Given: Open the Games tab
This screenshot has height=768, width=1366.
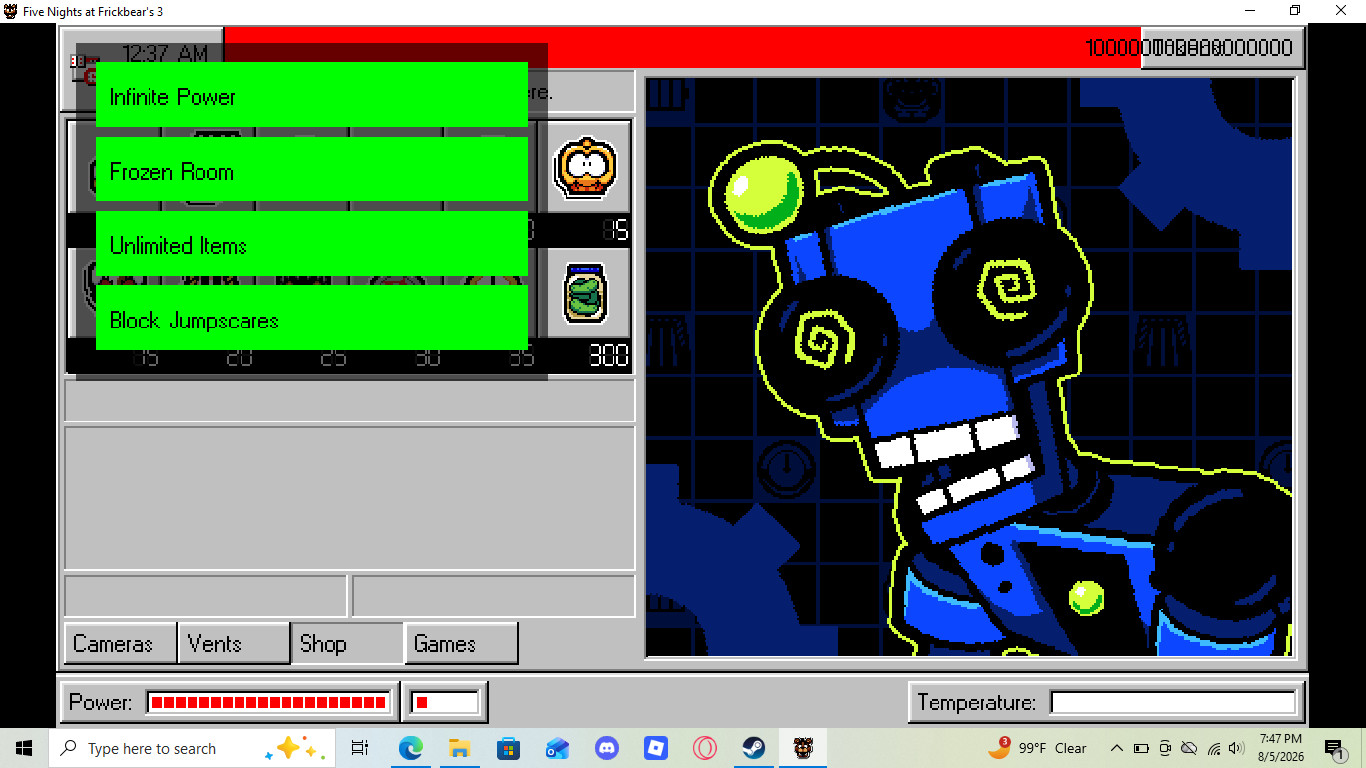Looking at the screenshot, I should click(461, 643).
